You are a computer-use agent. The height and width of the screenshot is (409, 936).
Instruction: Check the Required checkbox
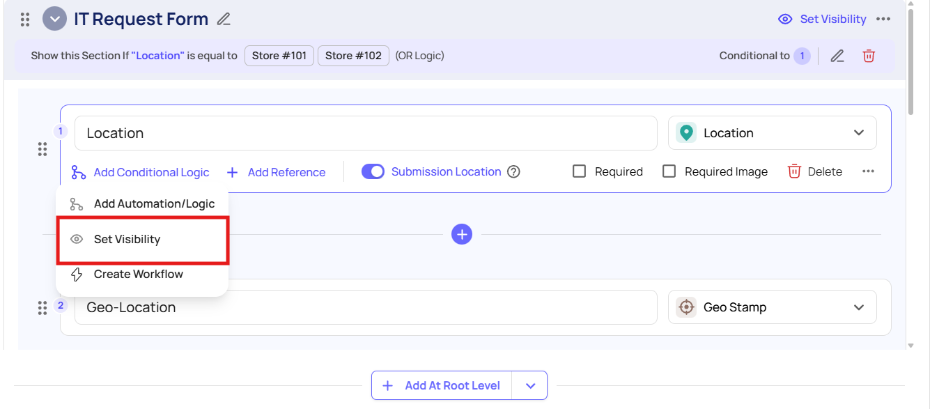pyautogui.click(x=579, y=172)
